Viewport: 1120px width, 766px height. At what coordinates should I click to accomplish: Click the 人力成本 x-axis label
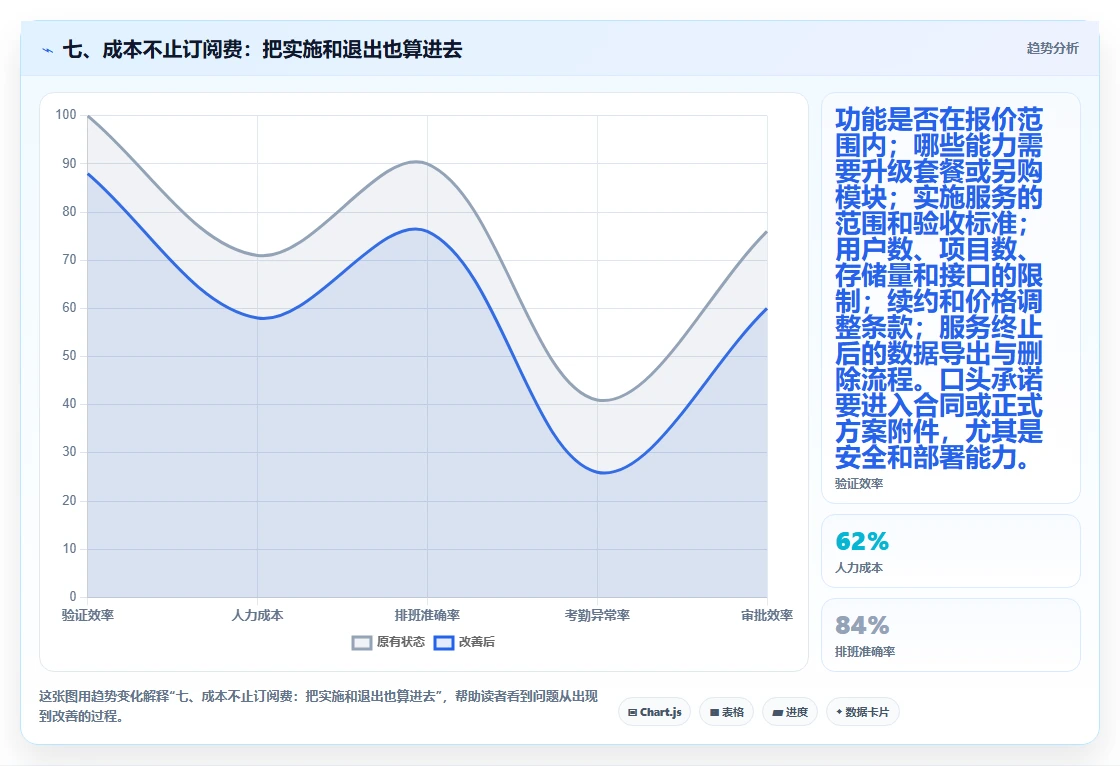coord(257,615)
